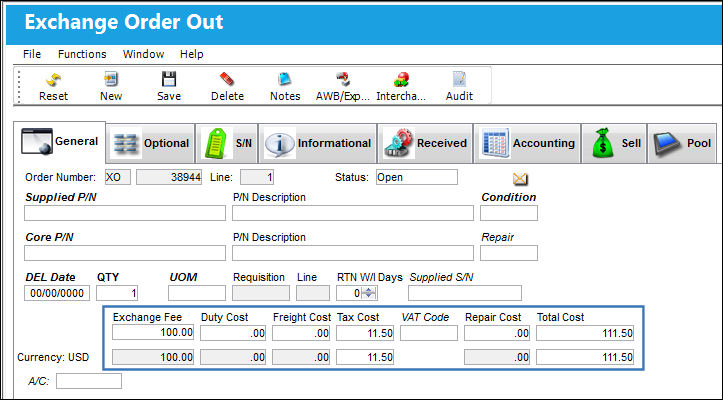Switch to the Pool tab
The width and height of the screenshot is (723, 400).
(682, 143)
